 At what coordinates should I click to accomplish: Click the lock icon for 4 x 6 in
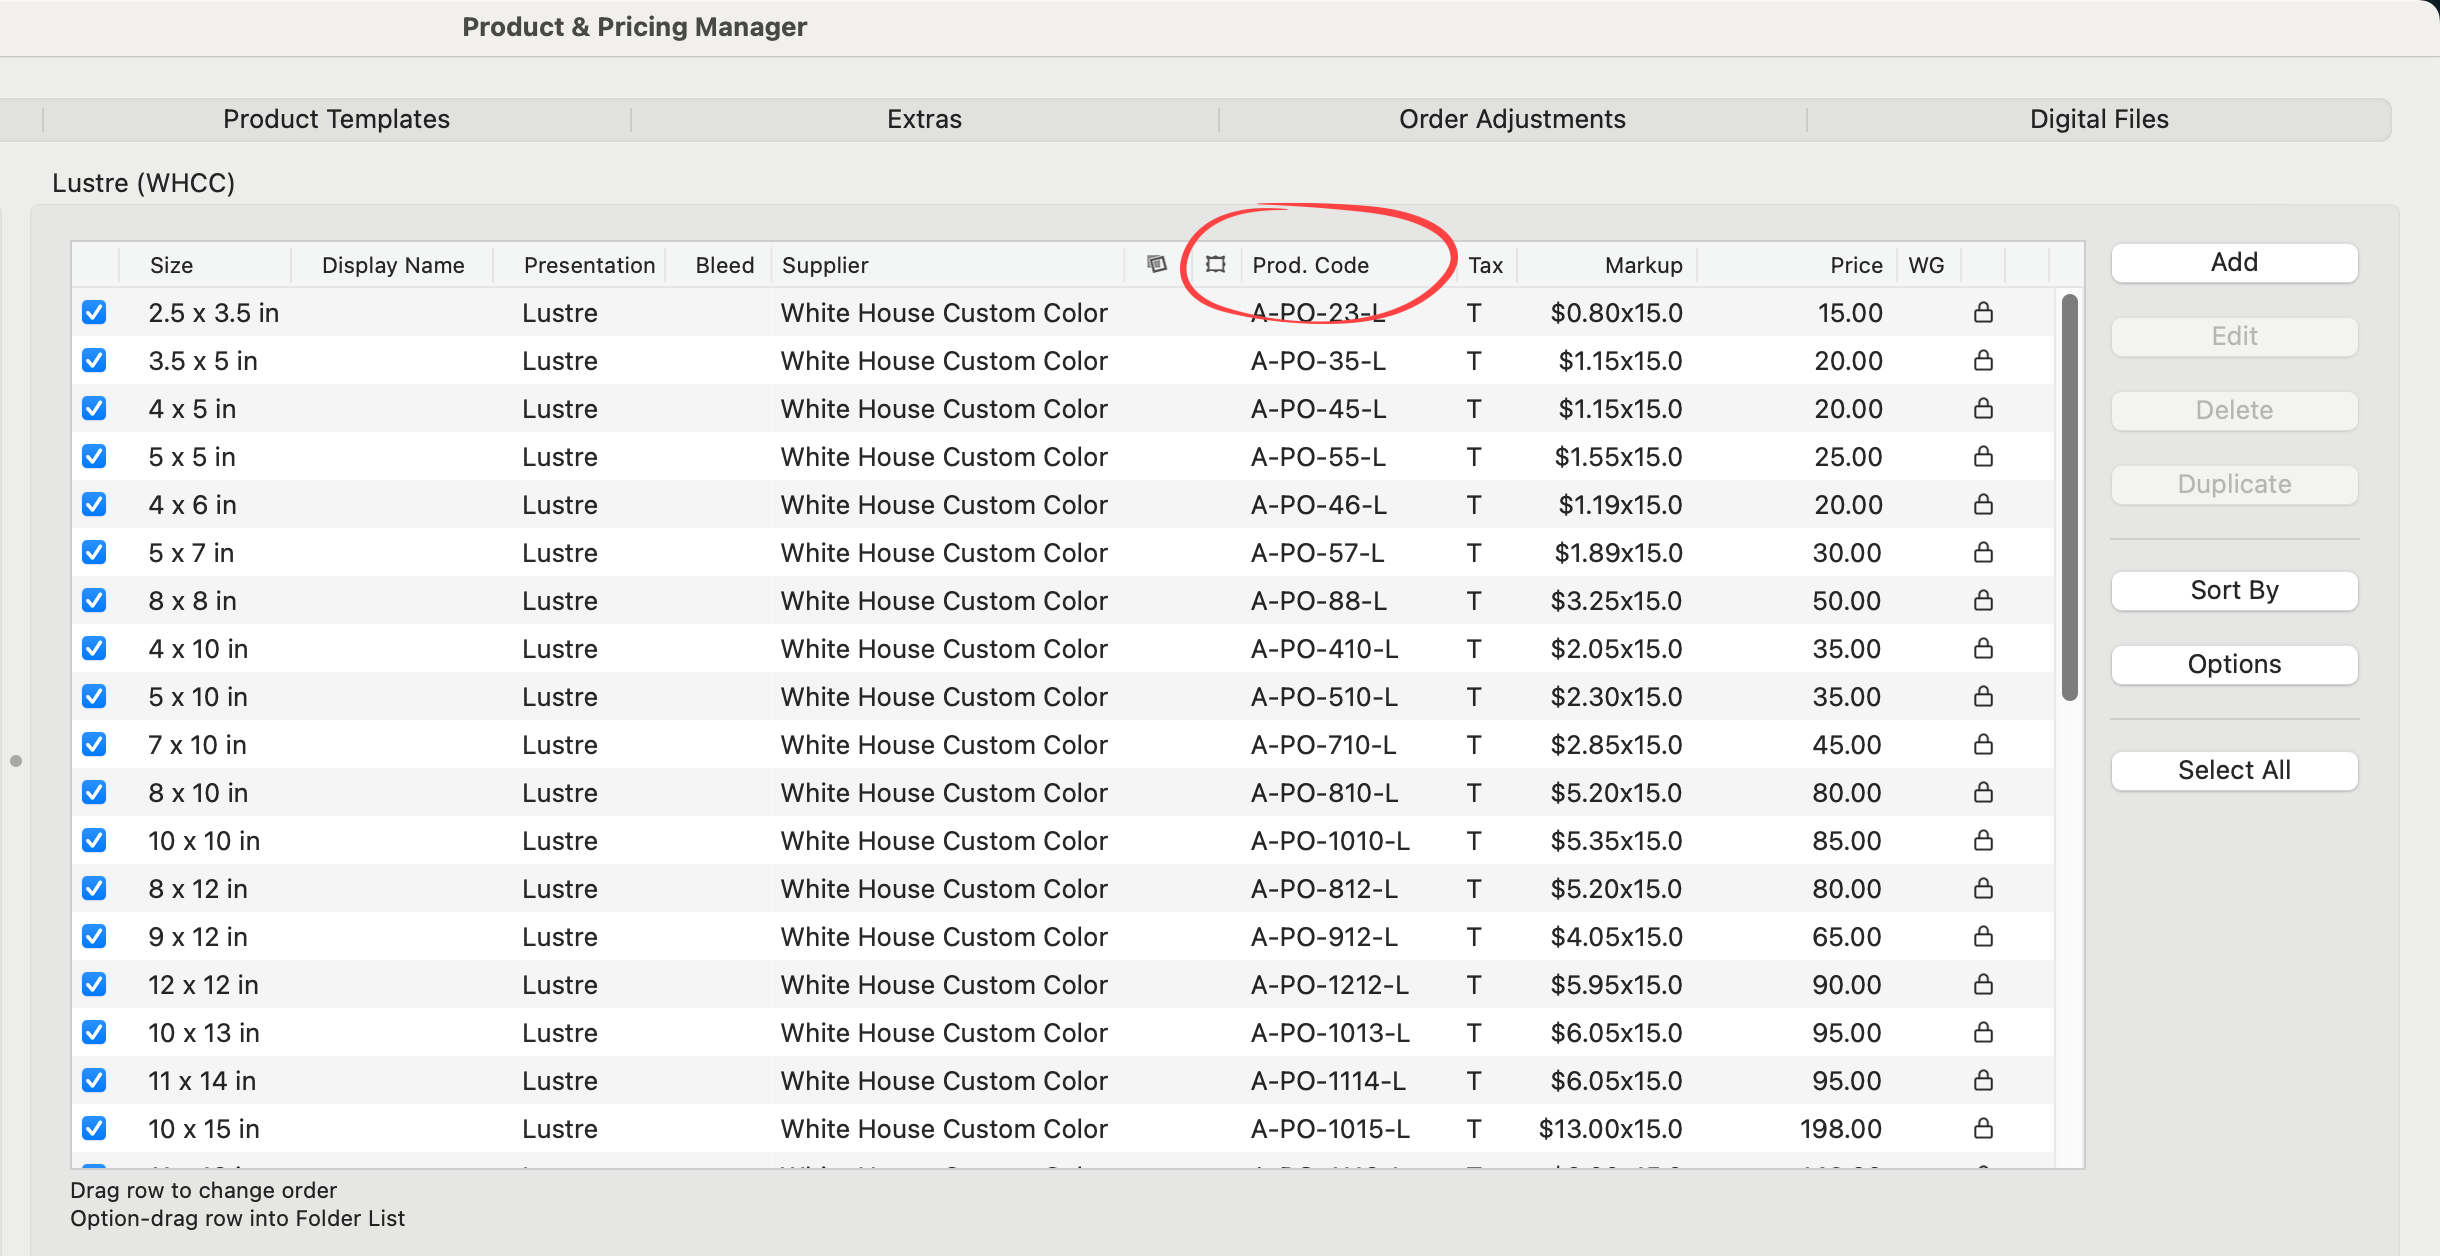point(1983,505)
